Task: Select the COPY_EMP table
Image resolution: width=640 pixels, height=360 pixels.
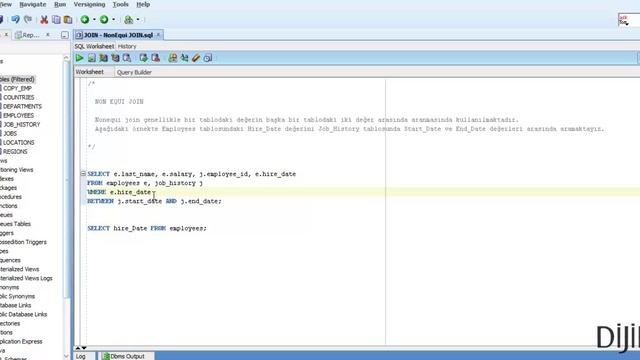Action: click(17, 88)
